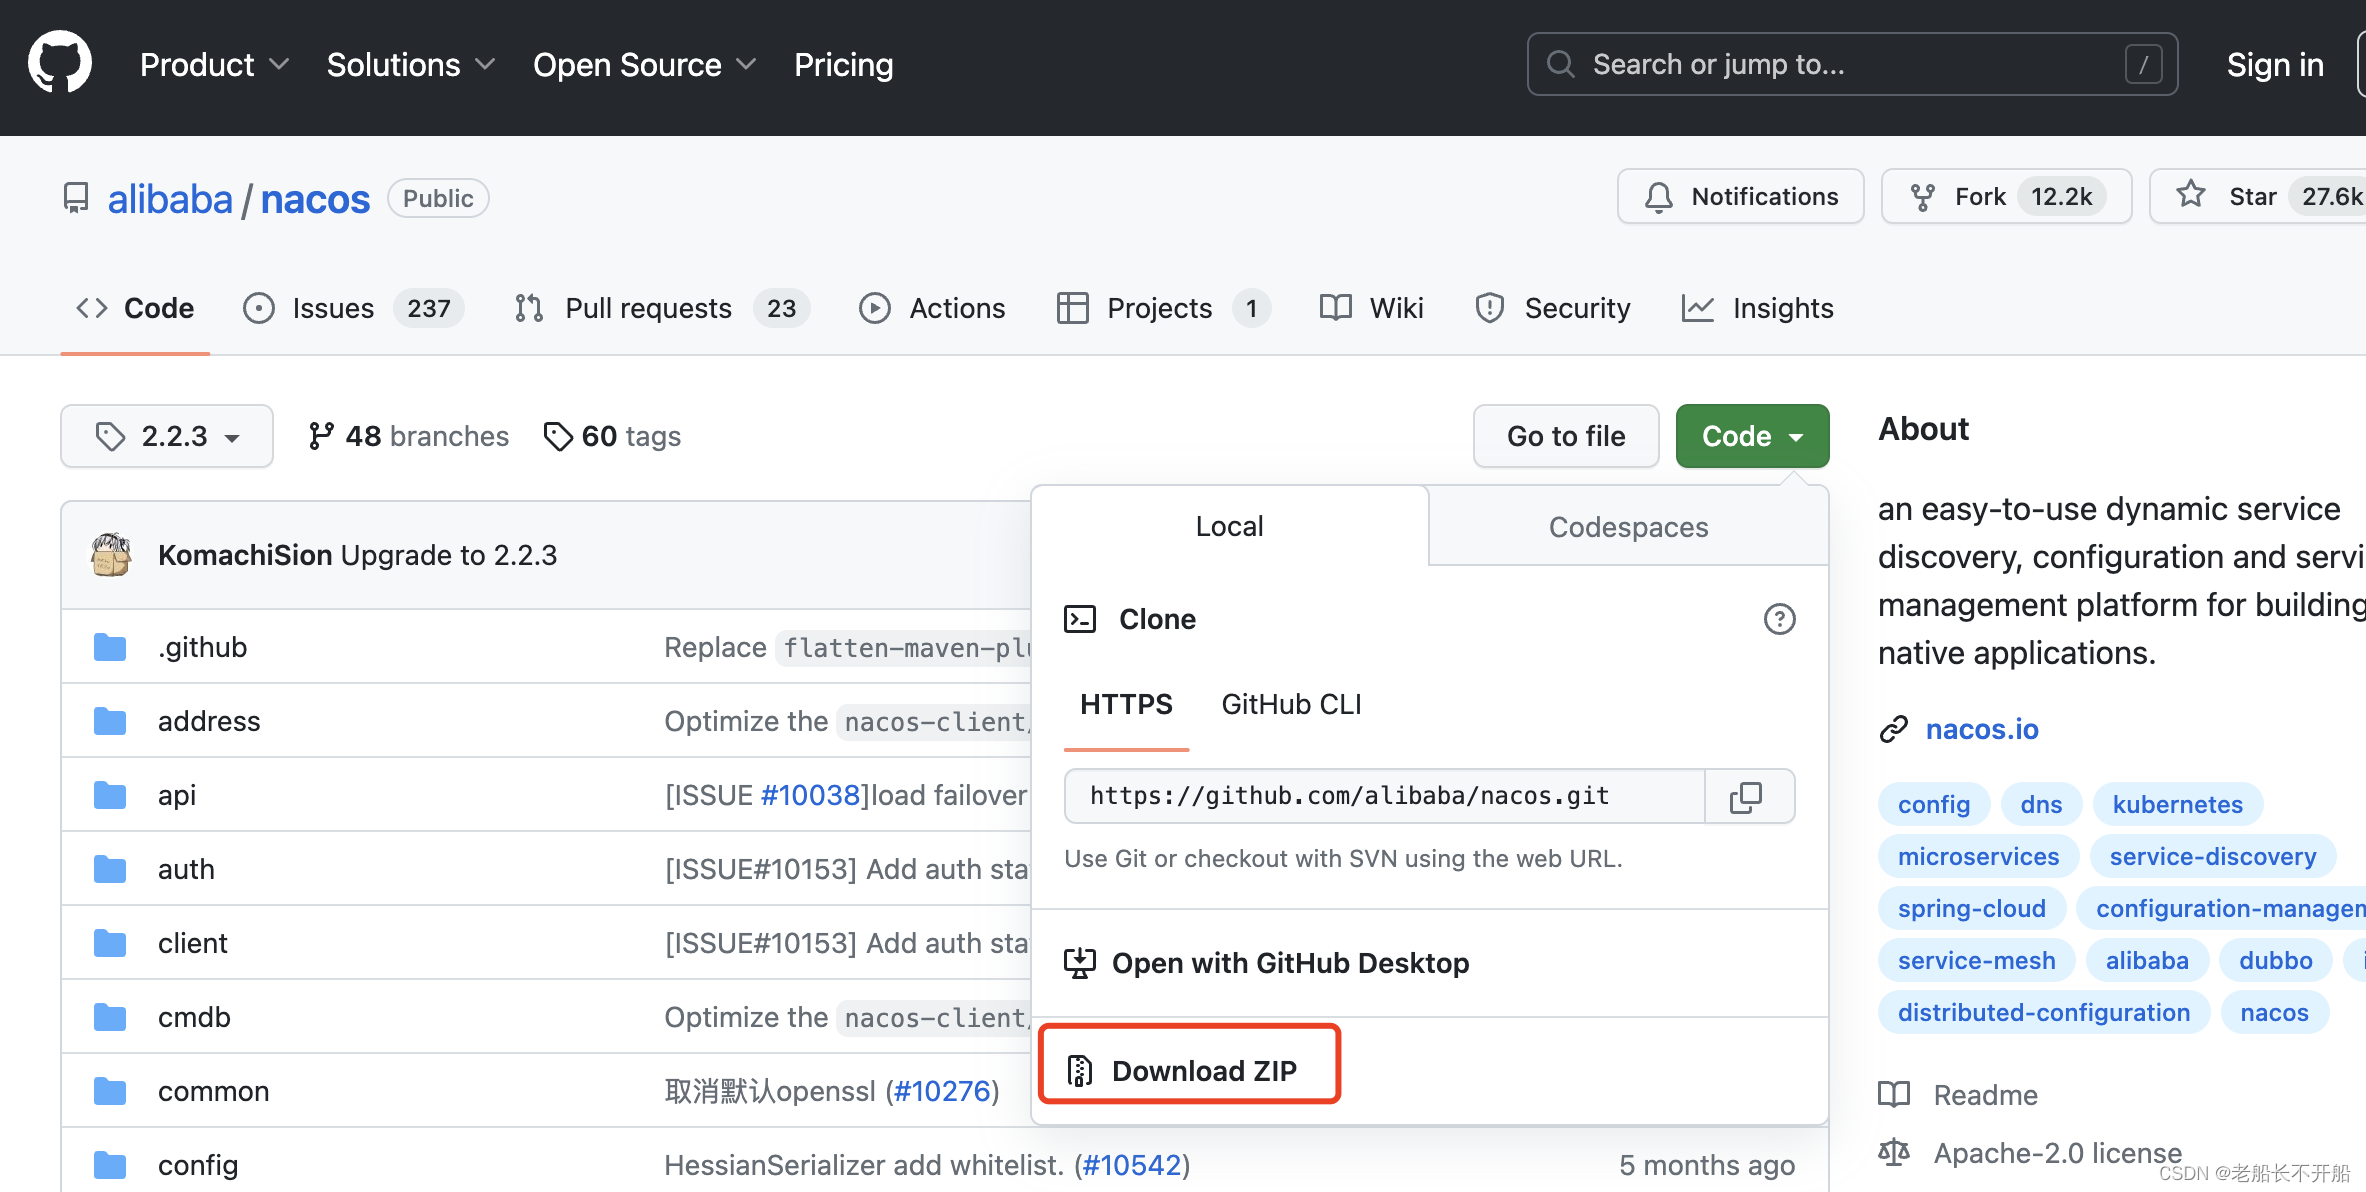Open the Insights tab

click(1757, 308)
